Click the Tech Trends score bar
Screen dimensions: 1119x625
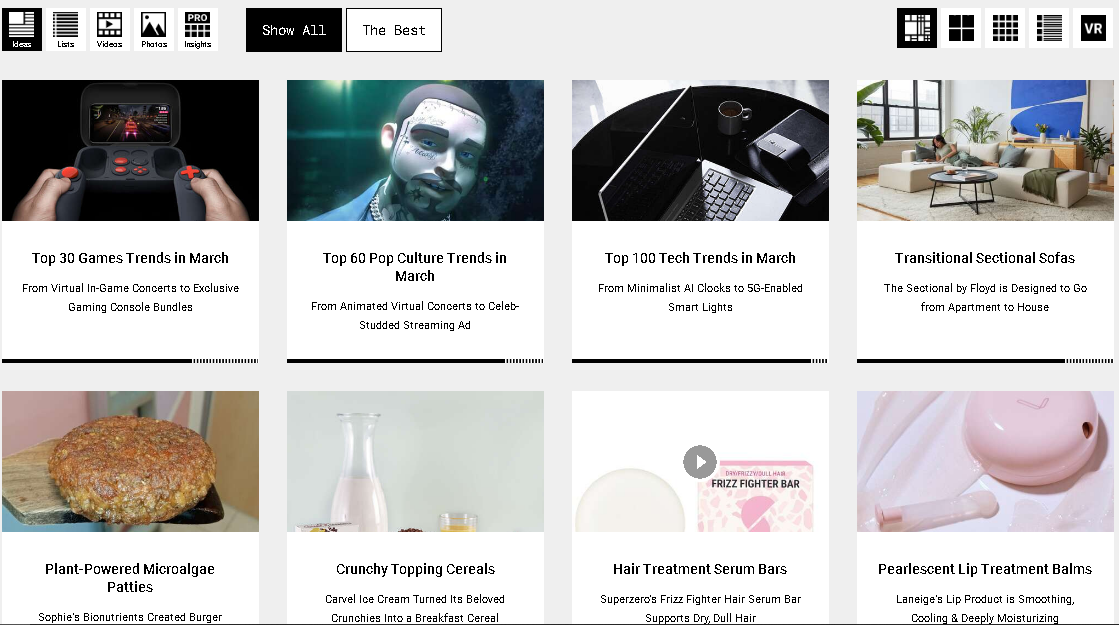pyautogui.click(x=700, y=361)
